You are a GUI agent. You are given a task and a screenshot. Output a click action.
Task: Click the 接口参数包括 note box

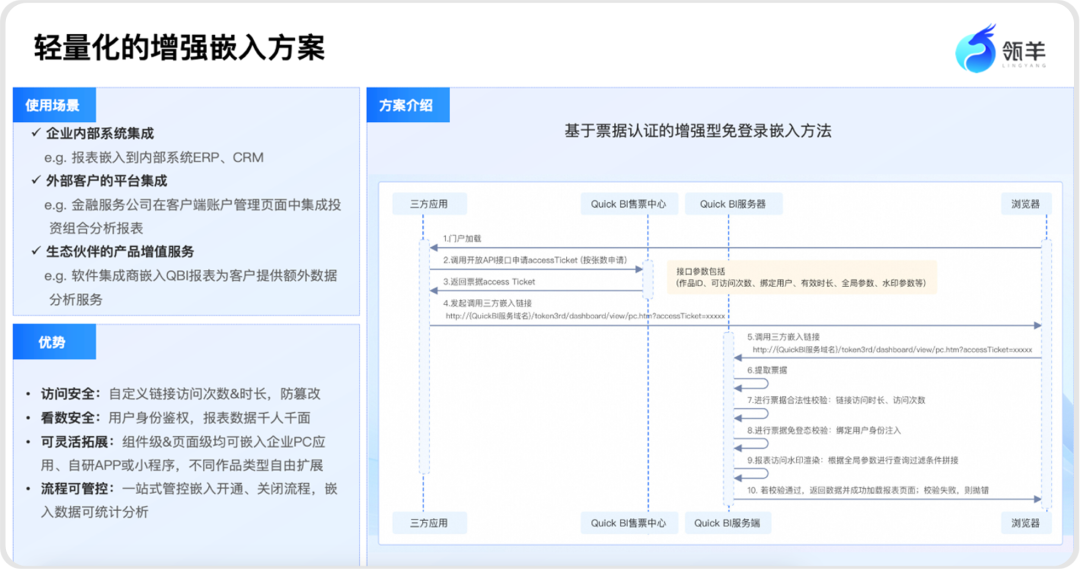pos(802,278)
